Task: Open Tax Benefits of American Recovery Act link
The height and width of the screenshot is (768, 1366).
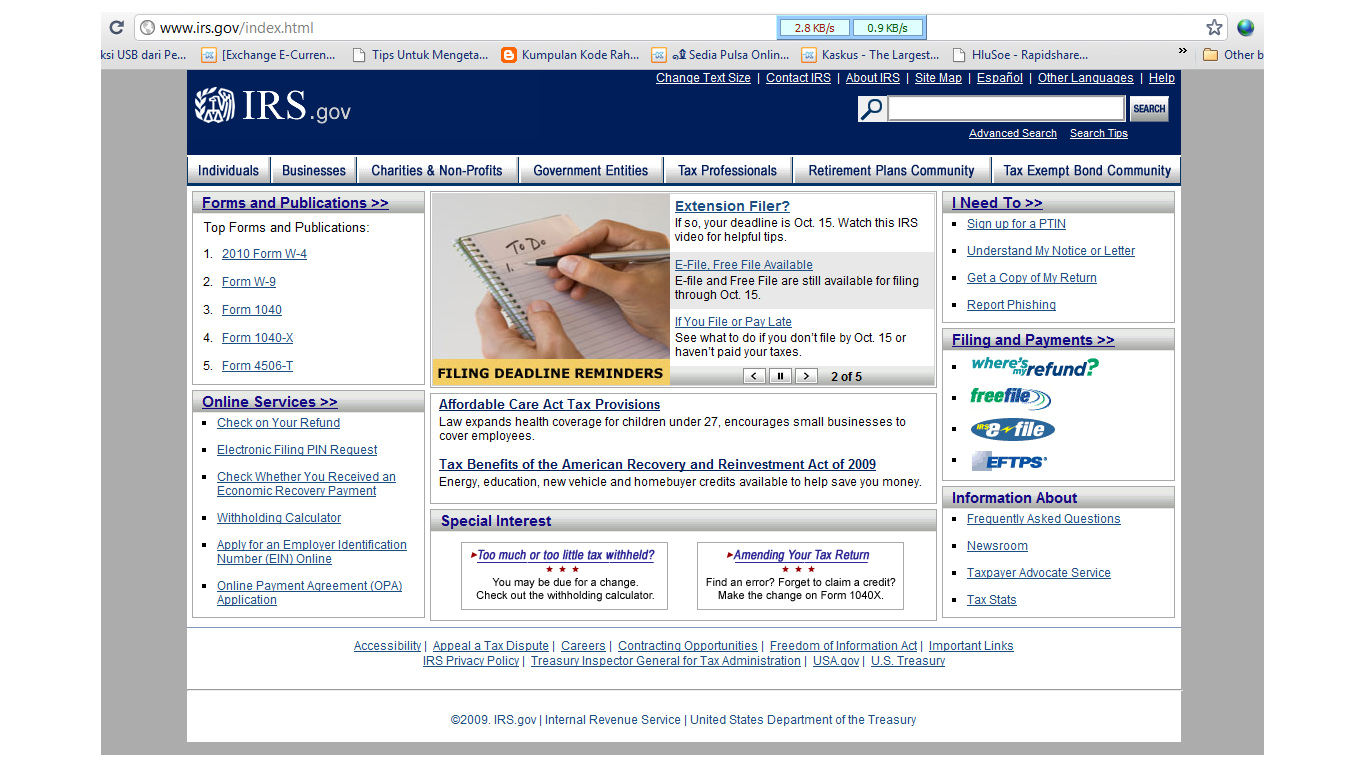Action: click(657, 465)
